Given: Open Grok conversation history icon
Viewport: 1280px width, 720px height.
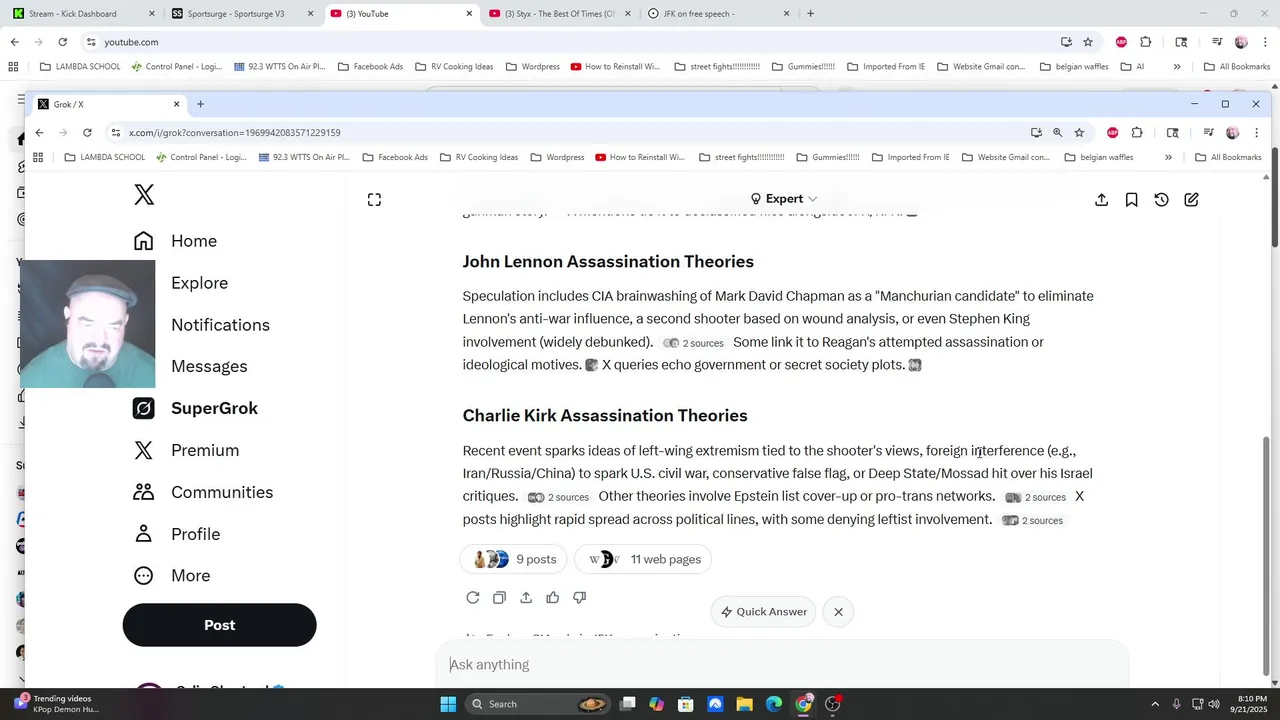Looking at the screenshot, I should tap(1161, 200).
